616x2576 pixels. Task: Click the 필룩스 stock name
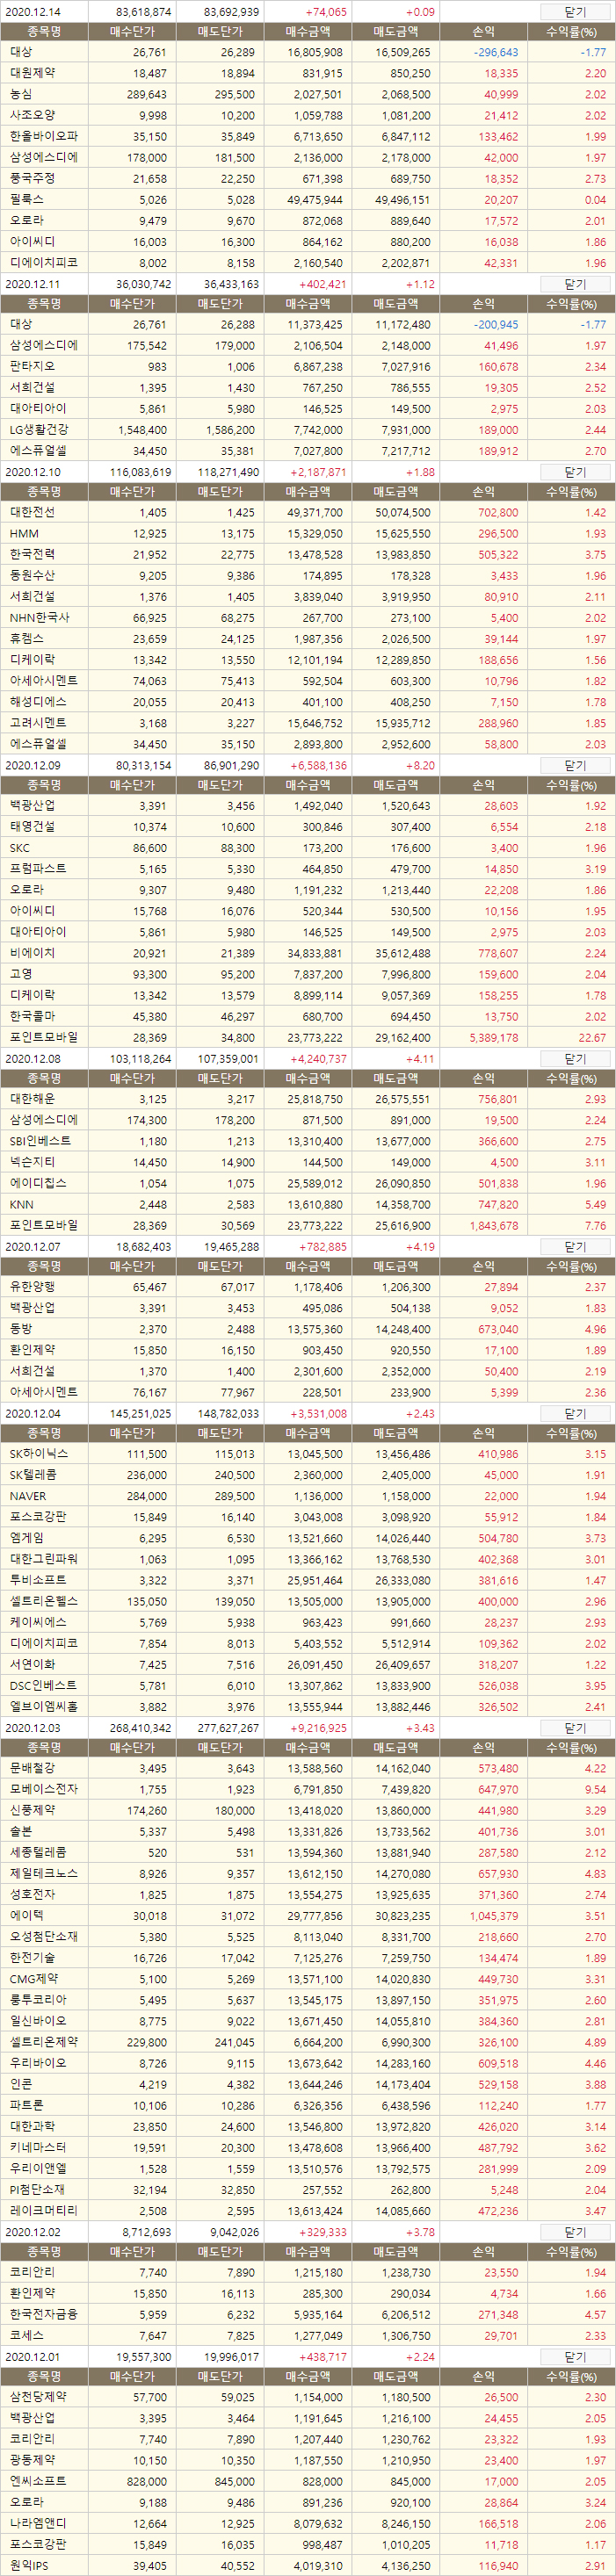pyautogui.click(x=27, y=199)
